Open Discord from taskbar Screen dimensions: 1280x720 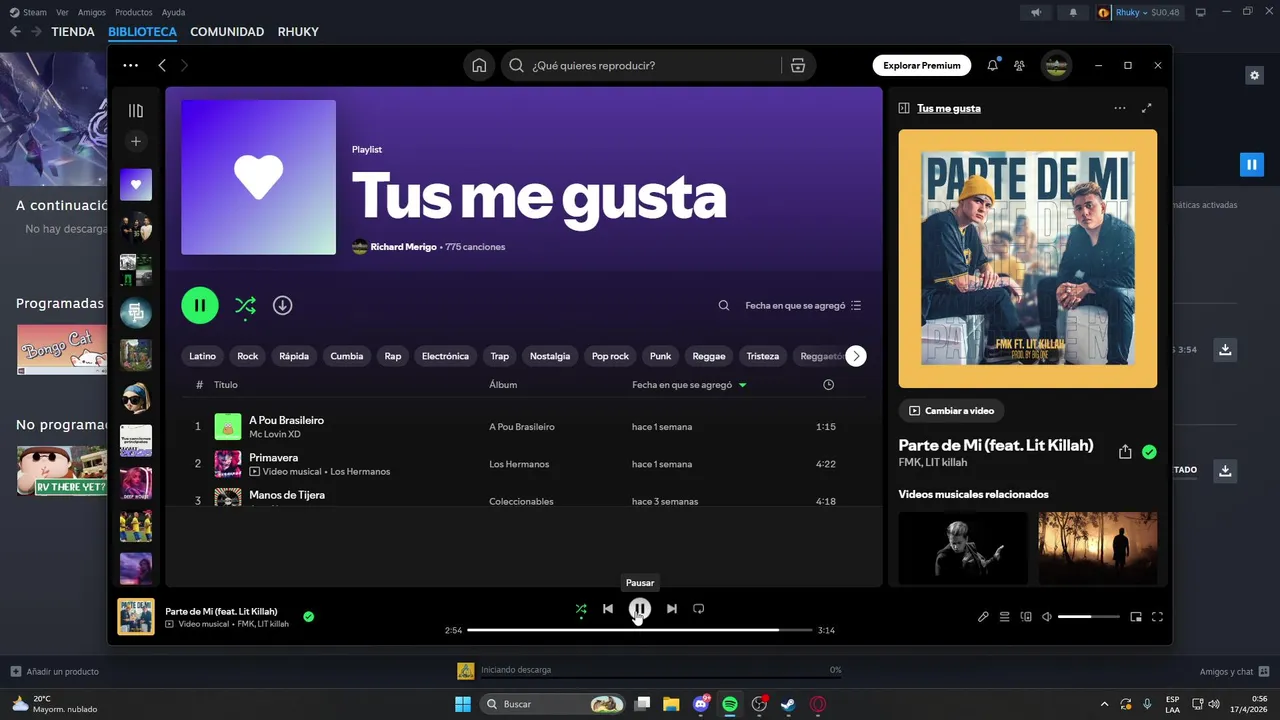tap(701, 704)
